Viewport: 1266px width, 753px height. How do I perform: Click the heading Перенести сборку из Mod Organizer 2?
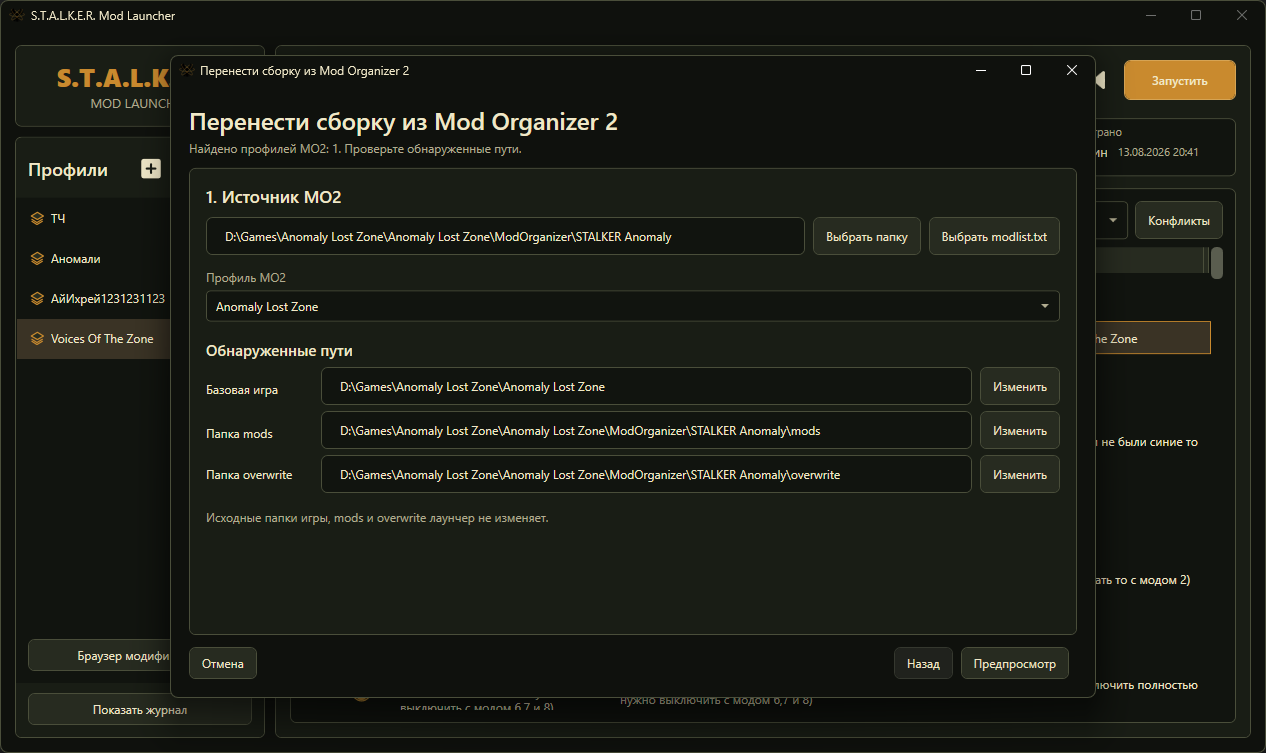click(x=404, y=122)
